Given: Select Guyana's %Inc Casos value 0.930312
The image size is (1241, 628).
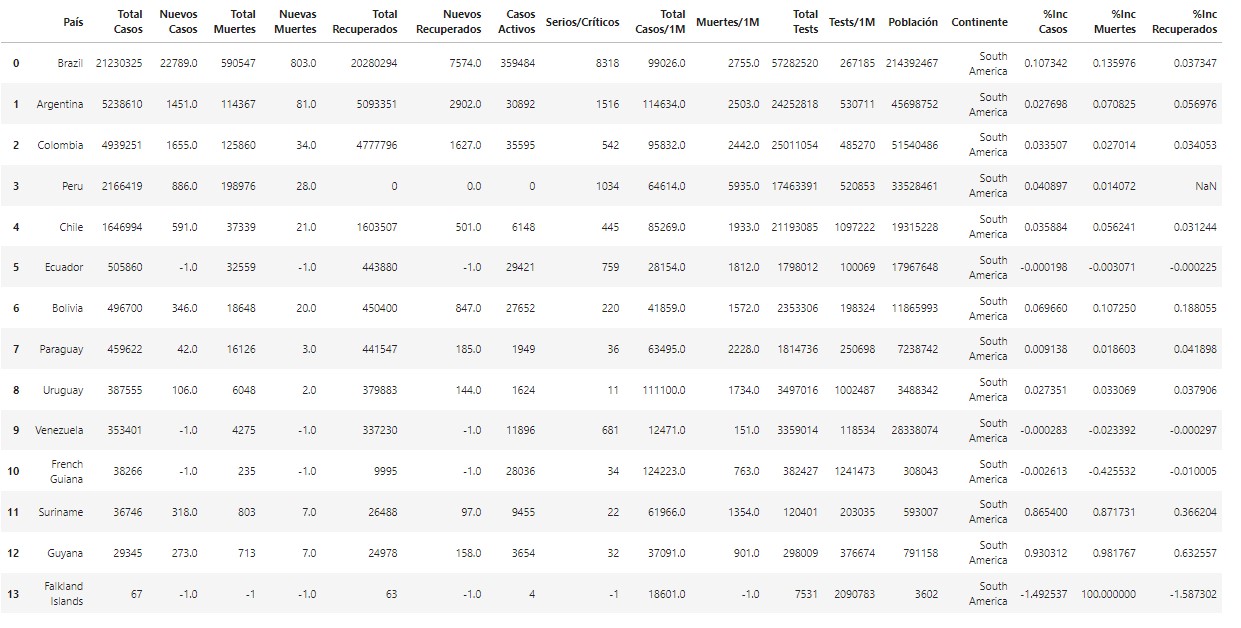Looking at the screenshot, I should 1046,553.
